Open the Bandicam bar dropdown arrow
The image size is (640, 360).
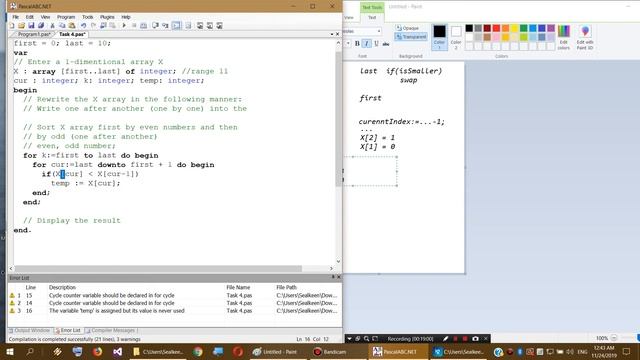[349, 339]
